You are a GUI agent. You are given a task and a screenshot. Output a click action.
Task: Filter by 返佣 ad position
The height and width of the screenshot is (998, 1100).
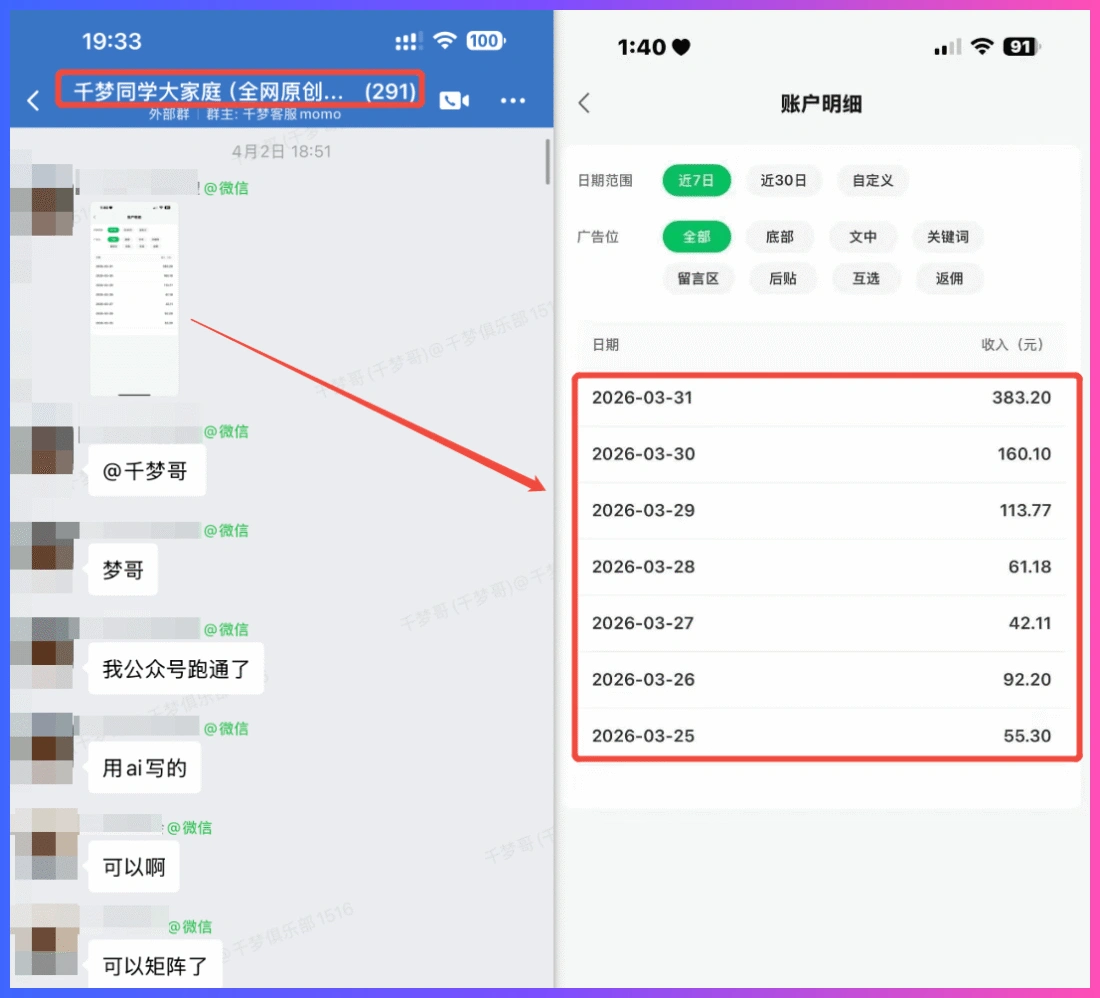tap(949, 278)
